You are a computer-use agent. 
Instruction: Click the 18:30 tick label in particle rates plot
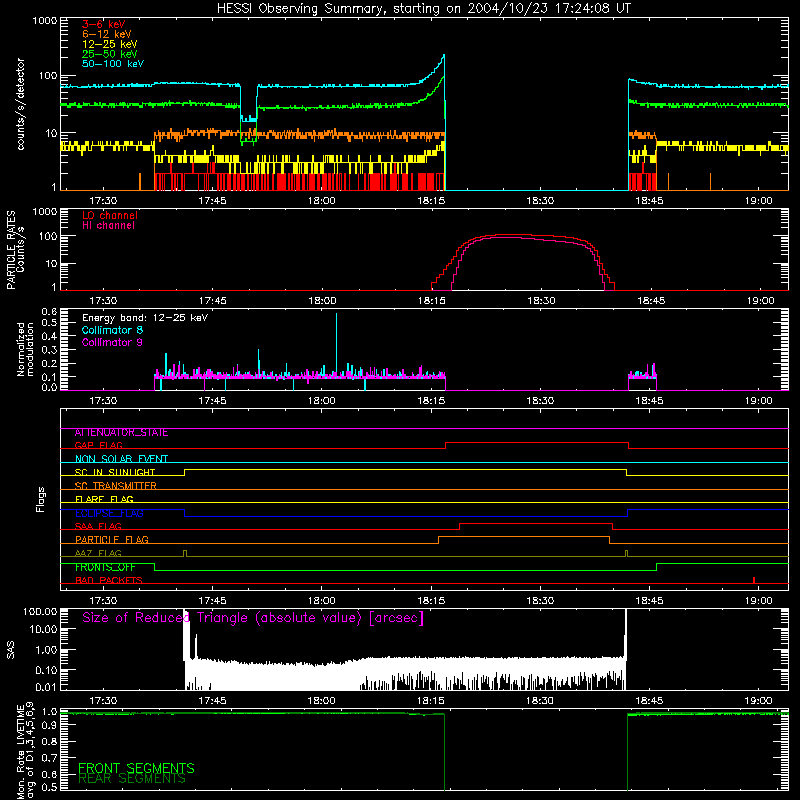pyautogui.click(x=541, y=301)
